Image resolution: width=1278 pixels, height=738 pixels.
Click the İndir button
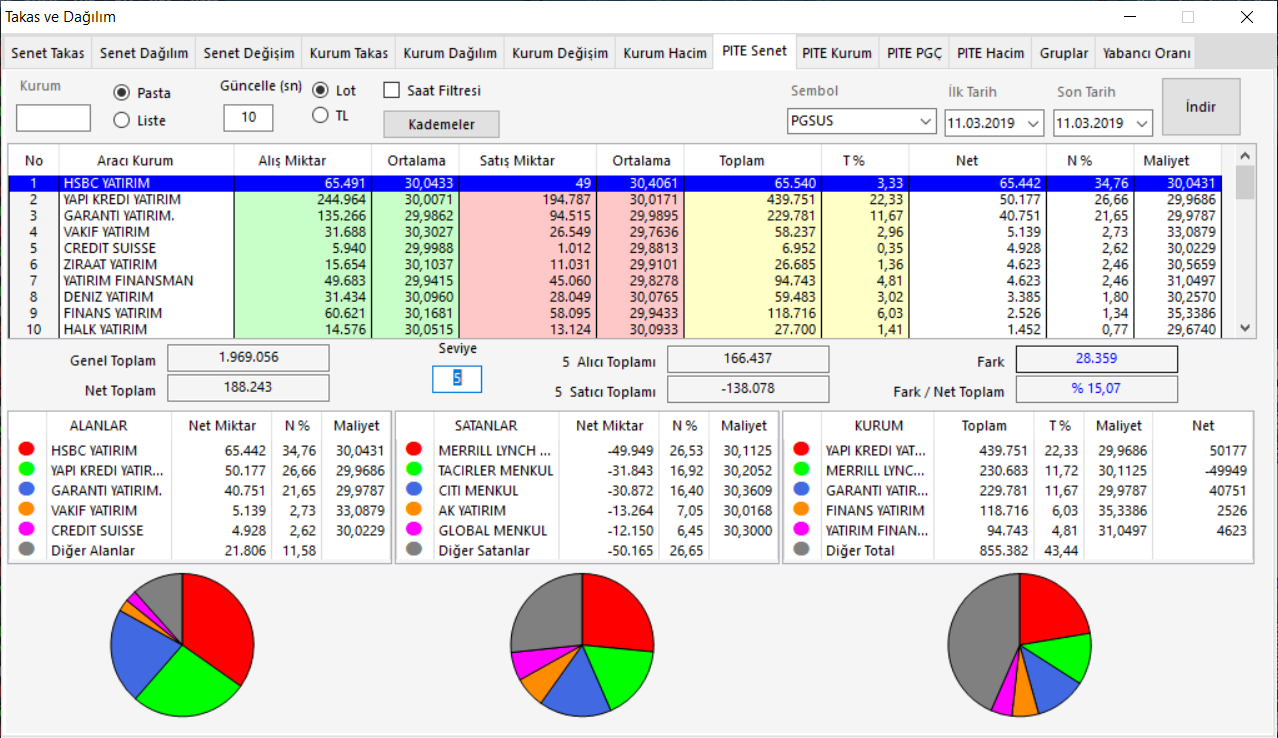point(1201,106)
